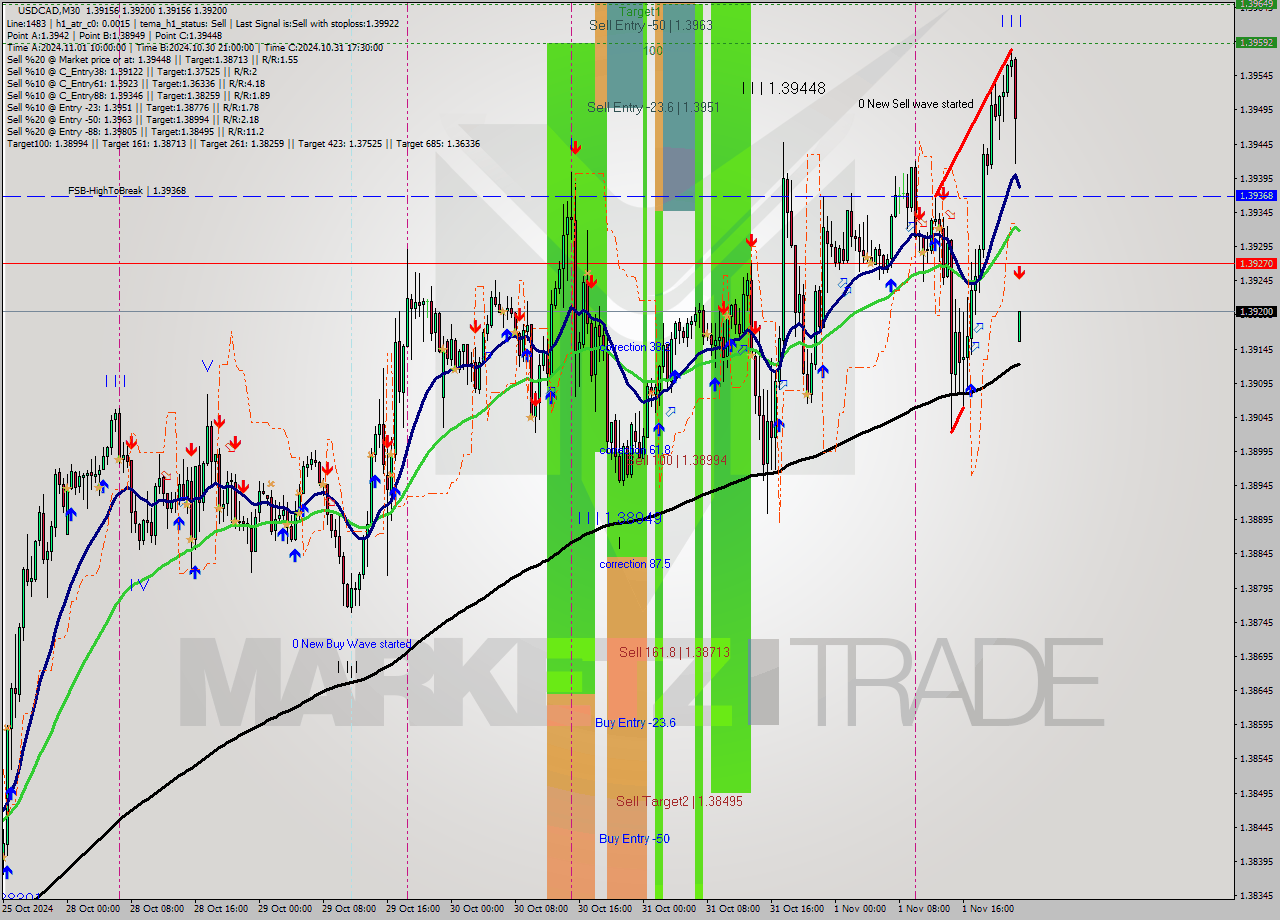Select the 'Buy Entry -50' label
Screen dimensions: 1280x920
click(x=634, y=839)
